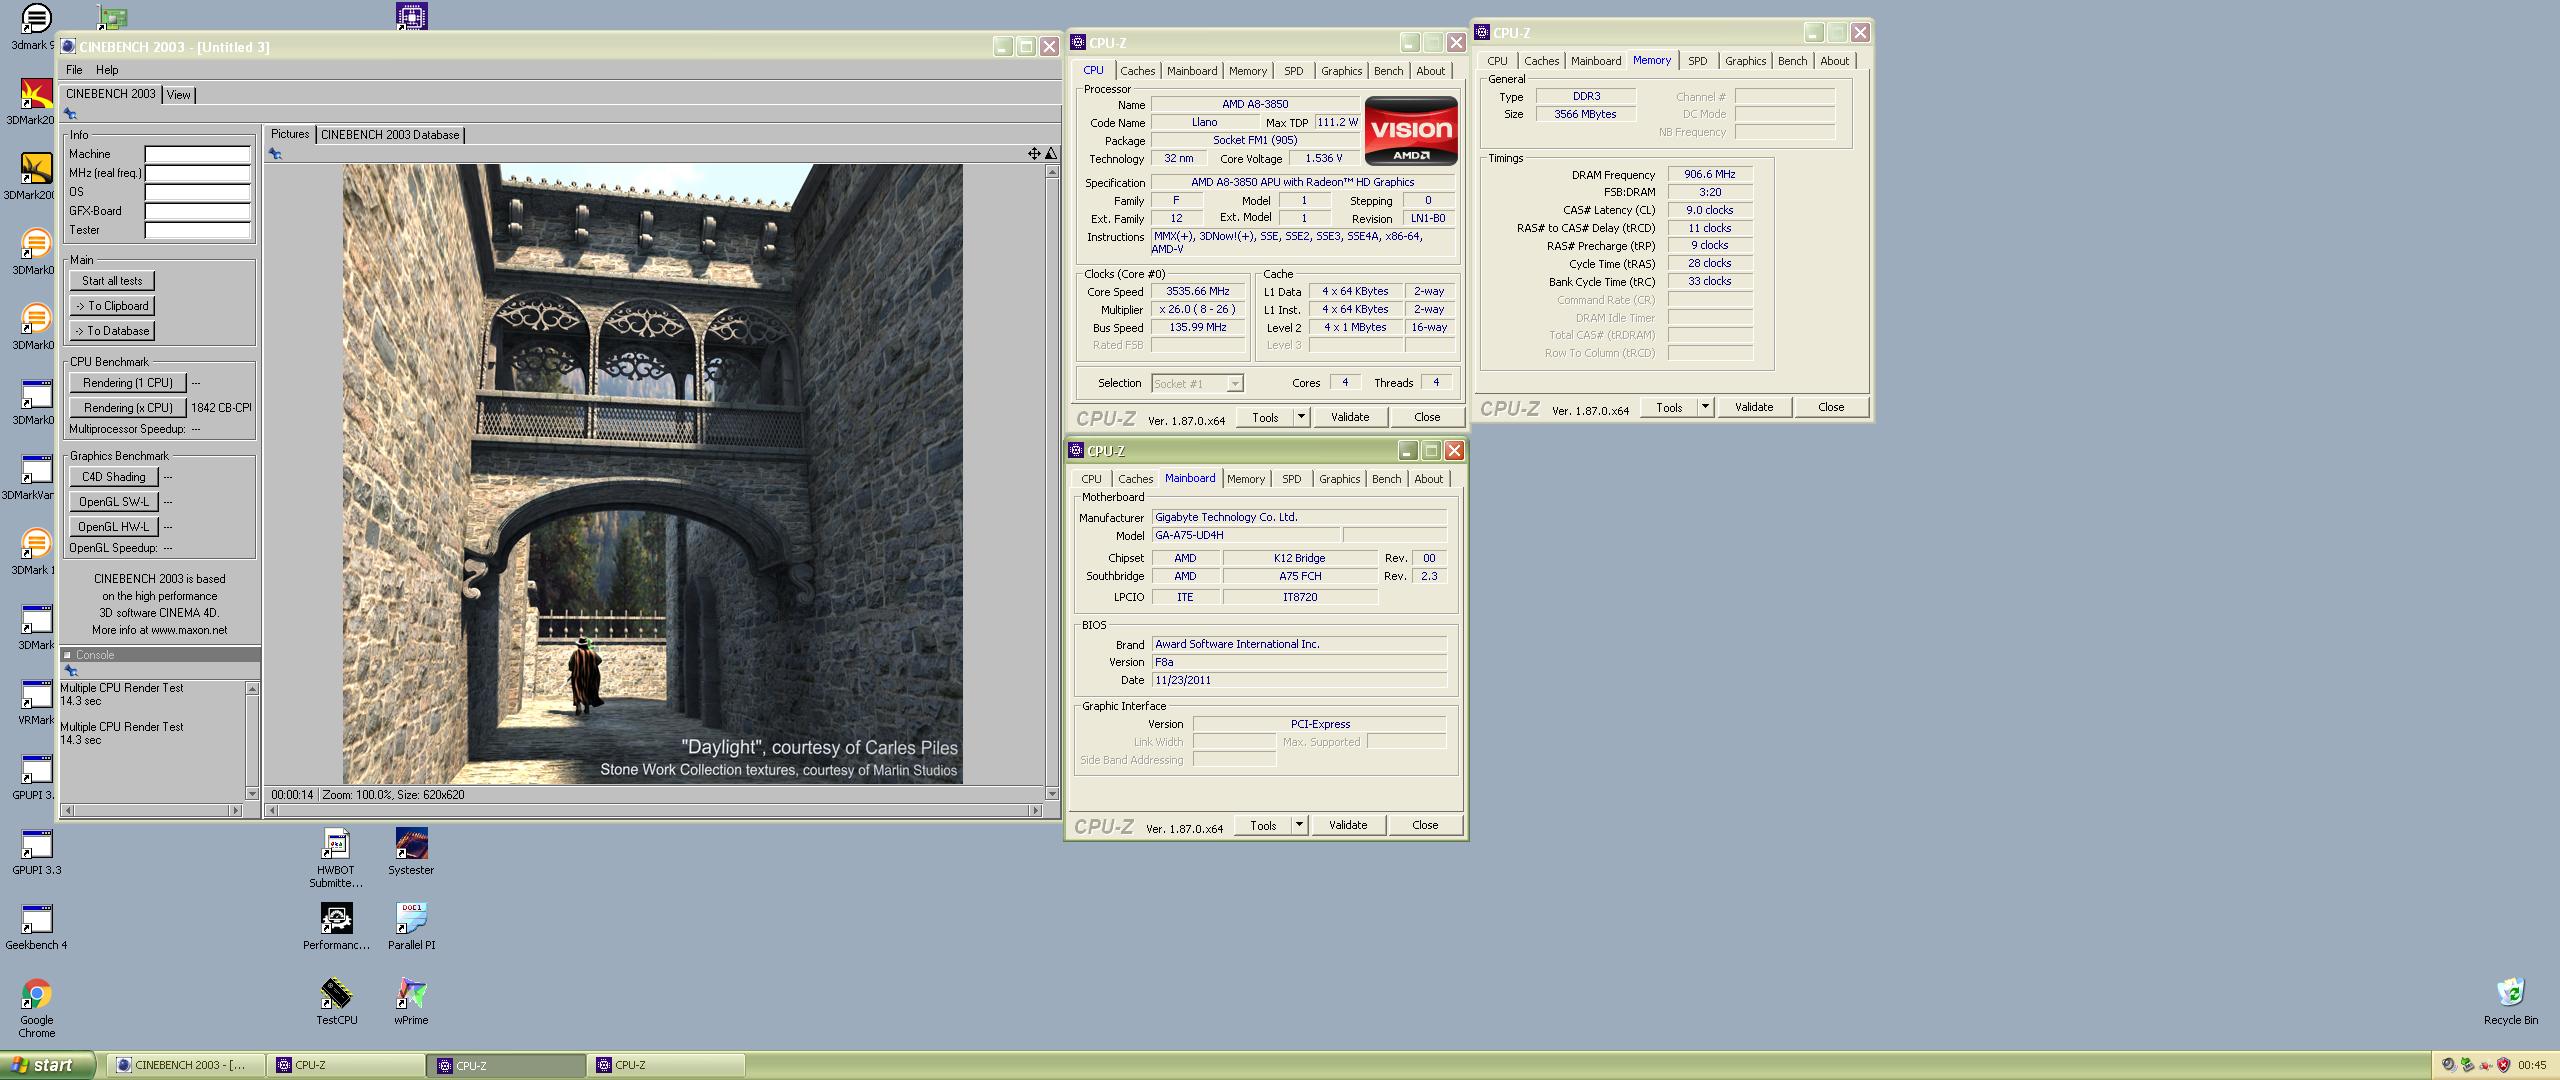The width and height of the screenshot is (2560, 1080).
Task: Expand Tools dropdown arrow in CPU window
Action: tap(1301, 417)
